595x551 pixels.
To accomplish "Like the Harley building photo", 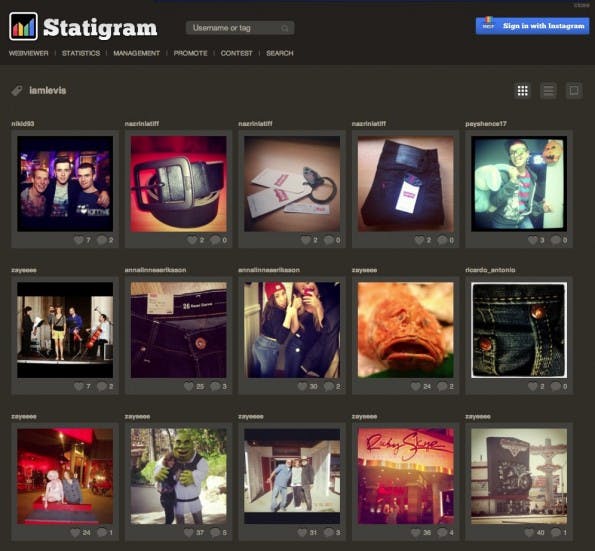I will [x=529, y=533].
